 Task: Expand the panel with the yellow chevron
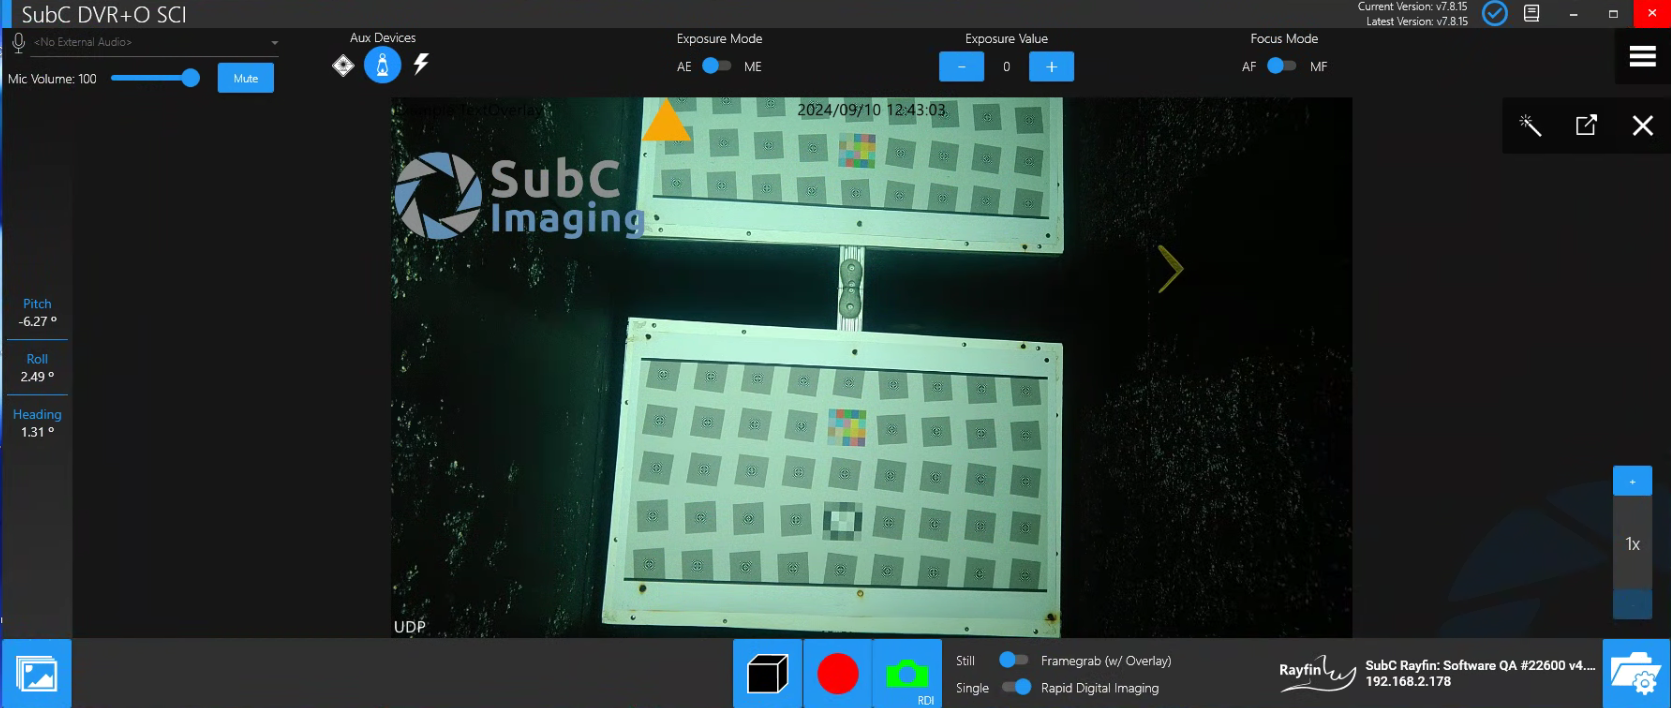pos(1170,269)
